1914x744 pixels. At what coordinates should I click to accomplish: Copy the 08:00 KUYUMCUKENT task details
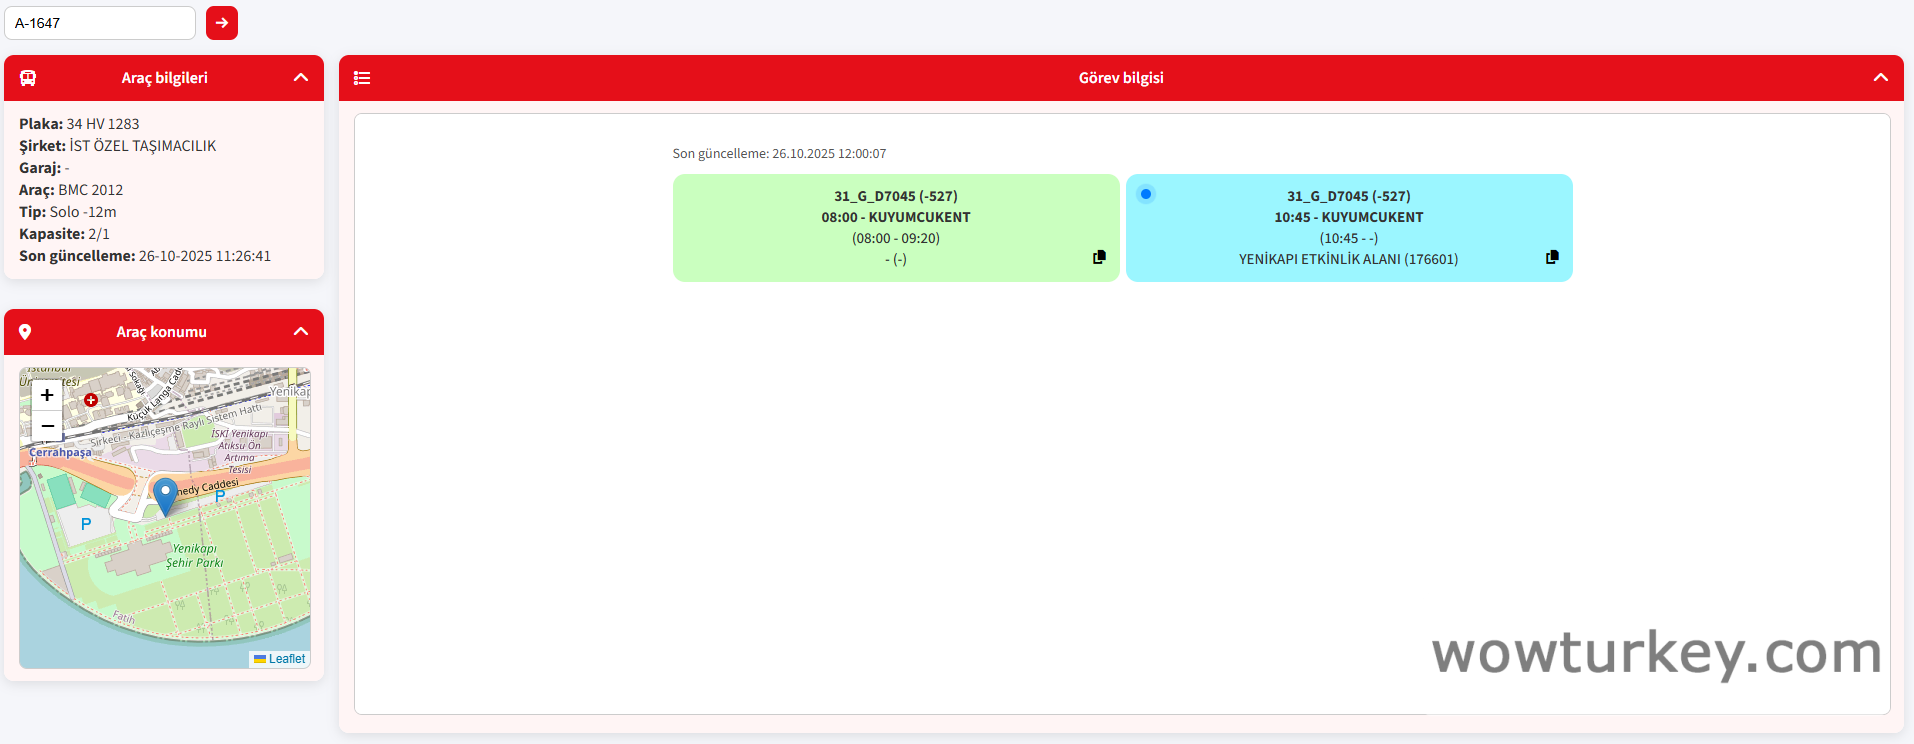pyautogui.click(x=1099, y=257)
